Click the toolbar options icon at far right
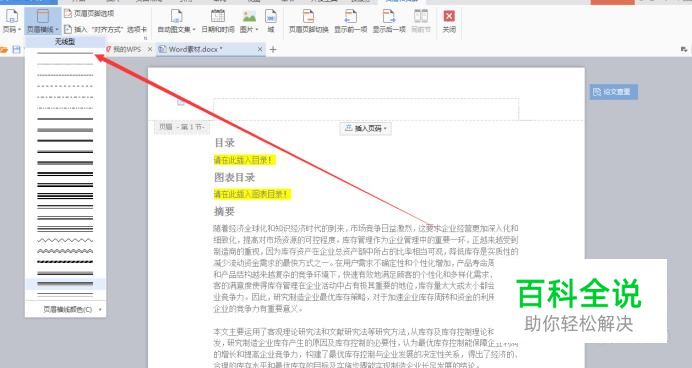This screenshot has width=692, height=368. (684, 49)
